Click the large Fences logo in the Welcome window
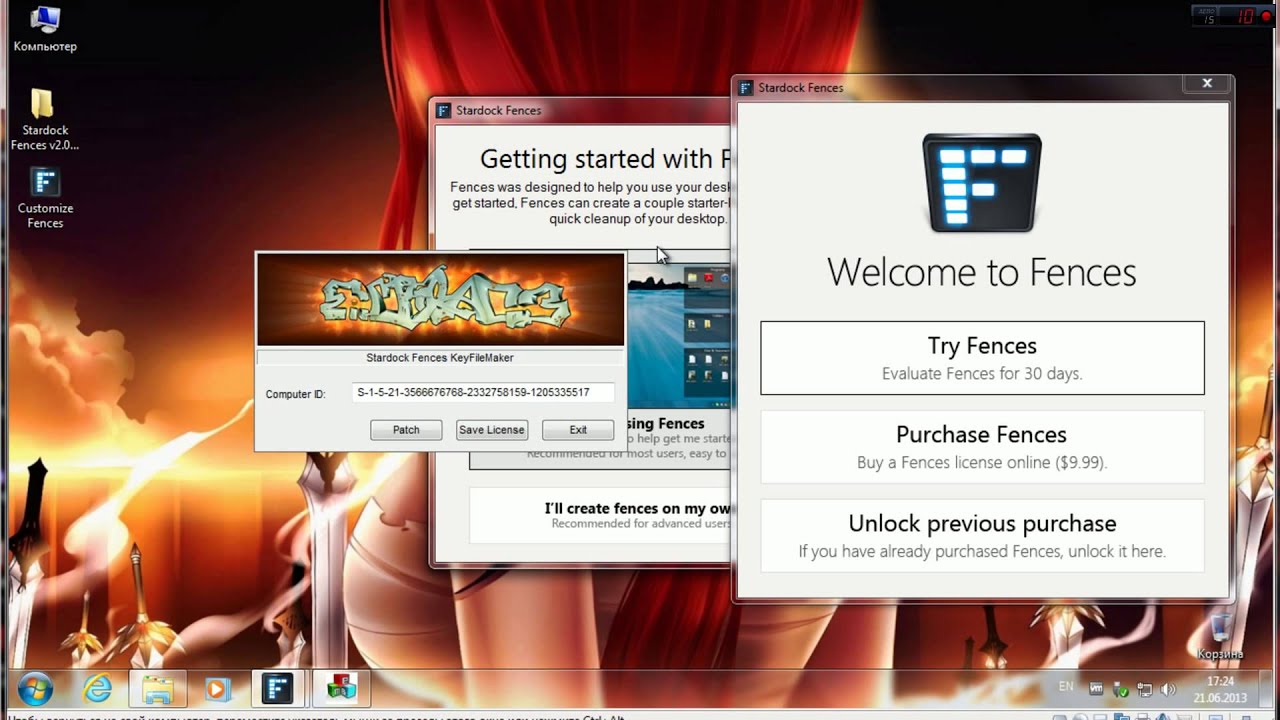Image resolution: width=1280 pixels, height=720 pixels. 982,183
